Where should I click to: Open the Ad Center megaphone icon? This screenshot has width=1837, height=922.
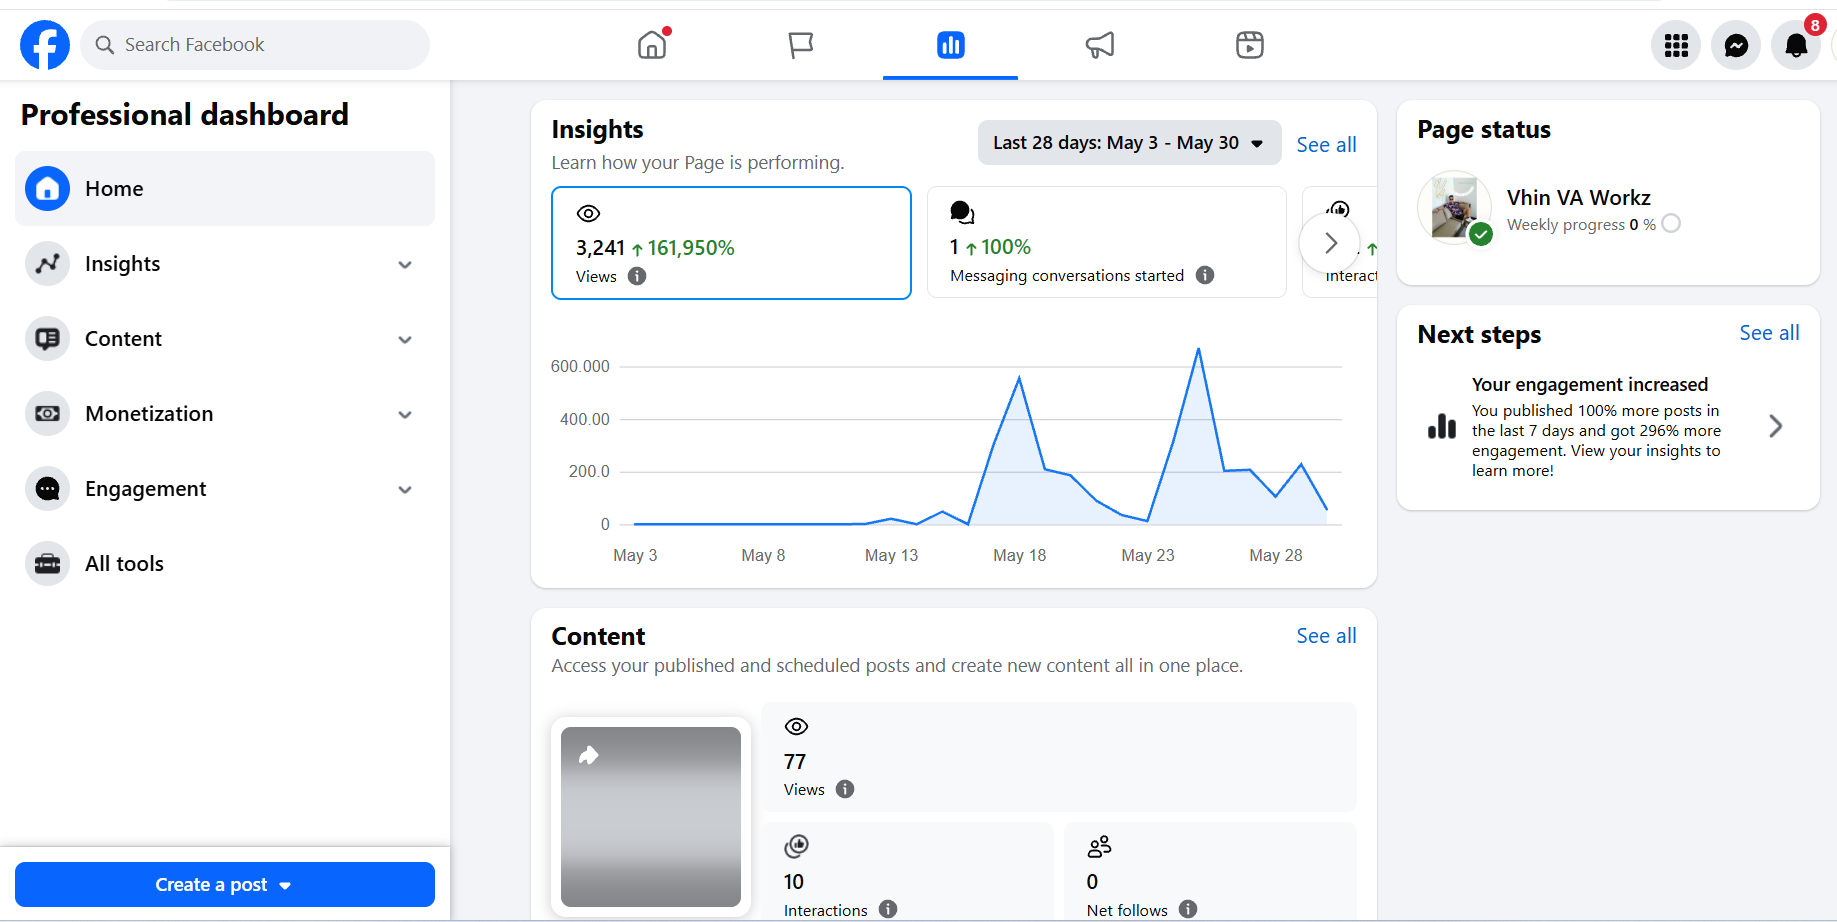click(1100, 45)
